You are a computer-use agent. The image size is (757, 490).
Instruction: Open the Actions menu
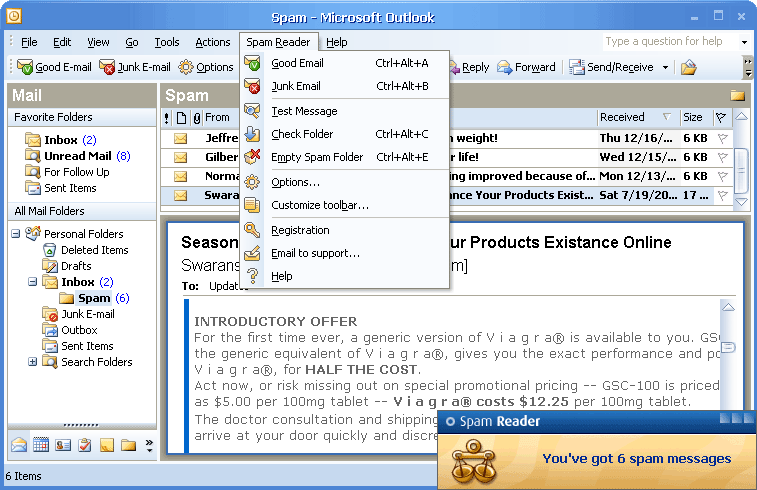tap(212, 42)
